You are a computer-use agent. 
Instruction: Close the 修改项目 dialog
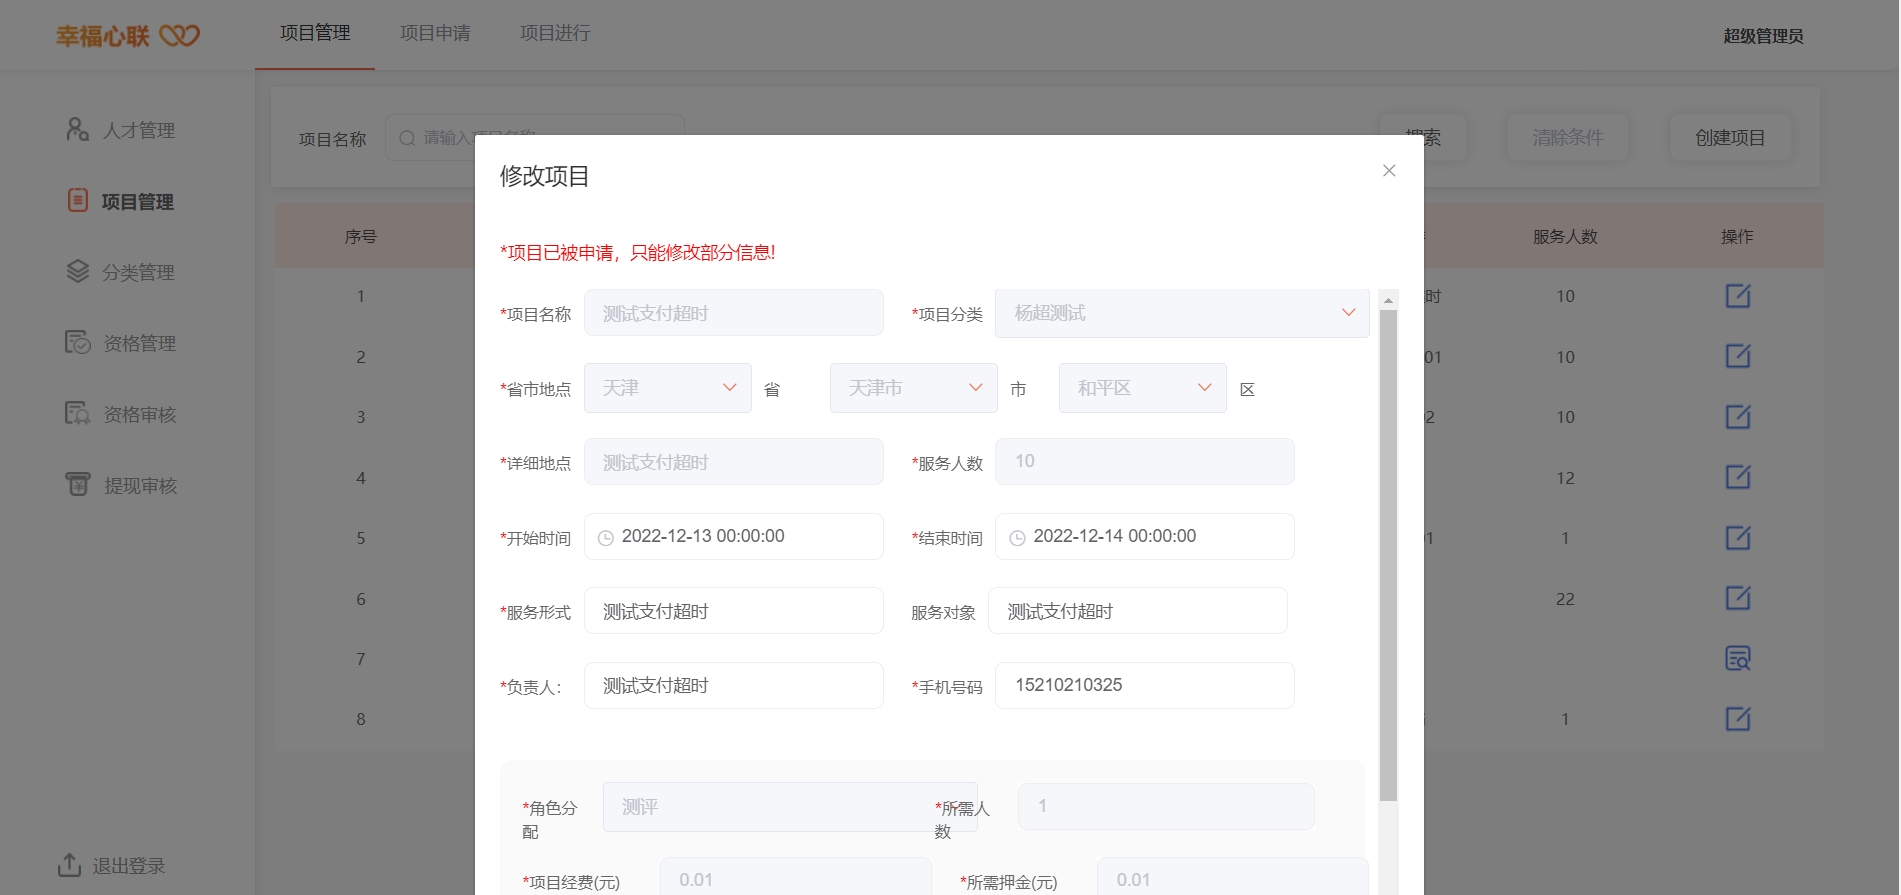pyautogui.click(x=1389, y=171)
